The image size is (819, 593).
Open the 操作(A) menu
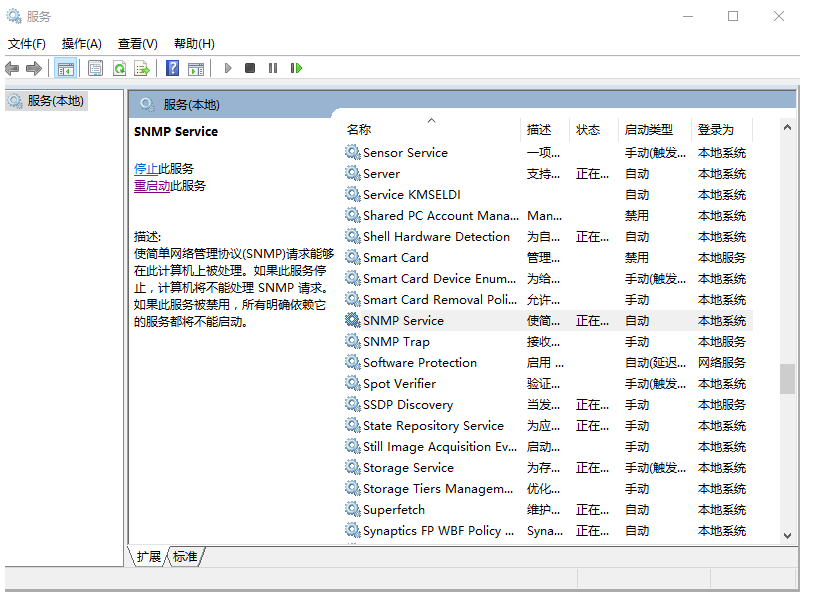tap(80, 43)
